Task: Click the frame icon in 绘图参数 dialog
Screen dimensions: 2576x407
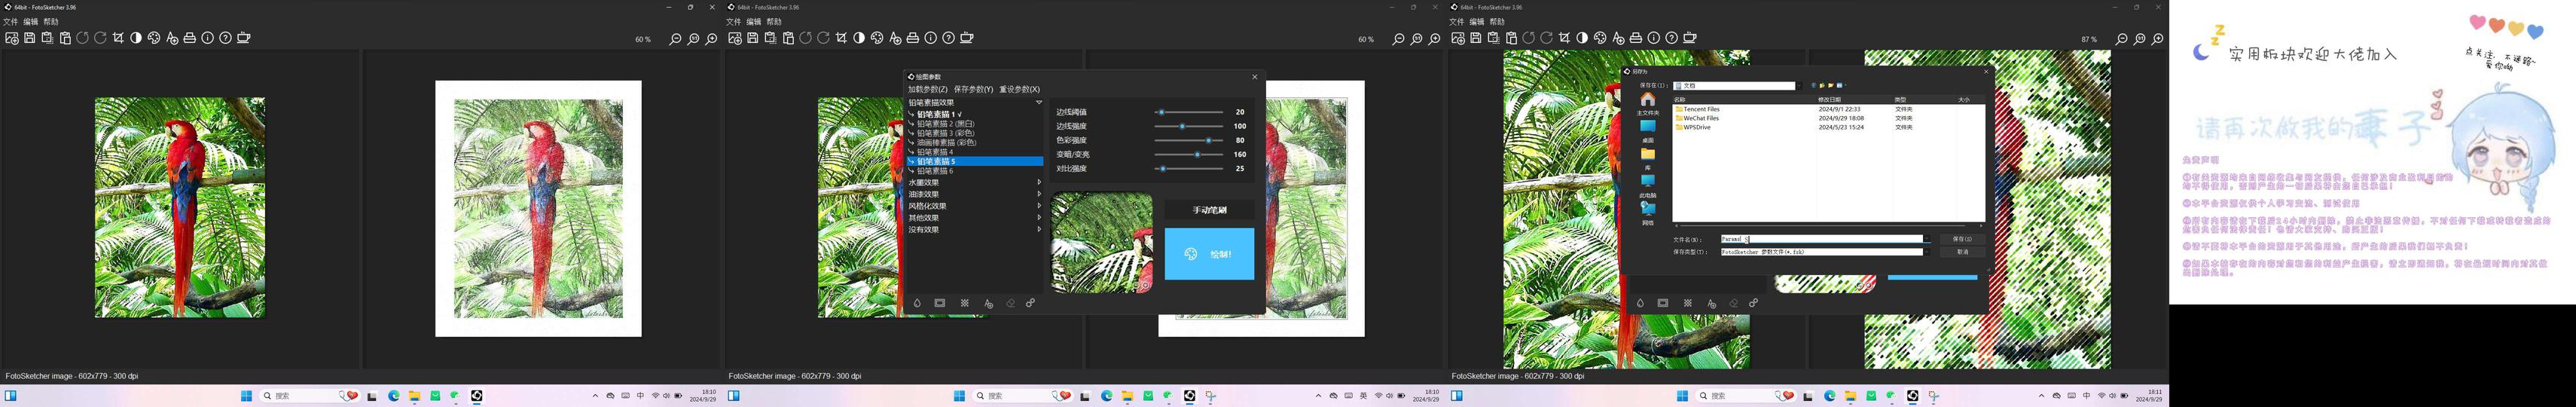Action: click(940, 303)
